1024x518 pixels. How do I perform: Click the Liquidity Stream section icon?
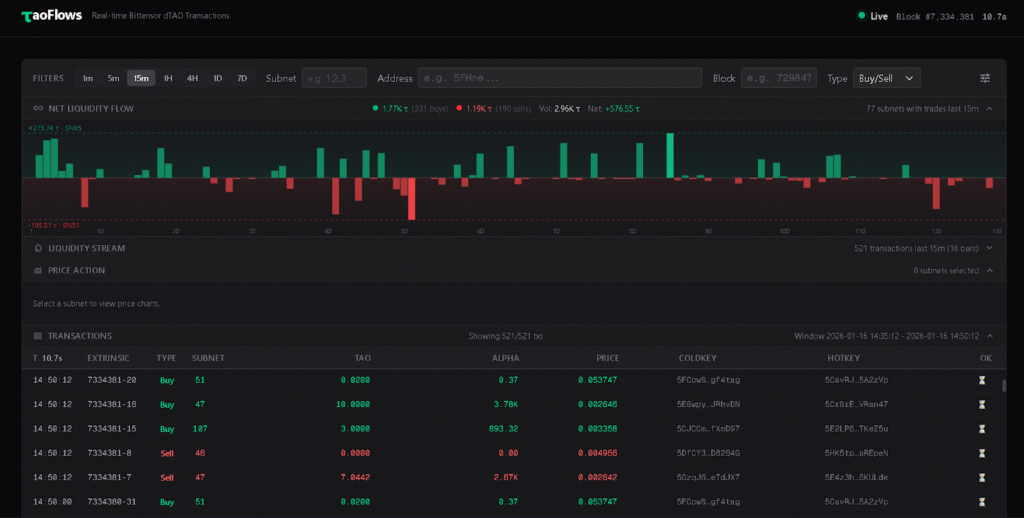(38, 248)
